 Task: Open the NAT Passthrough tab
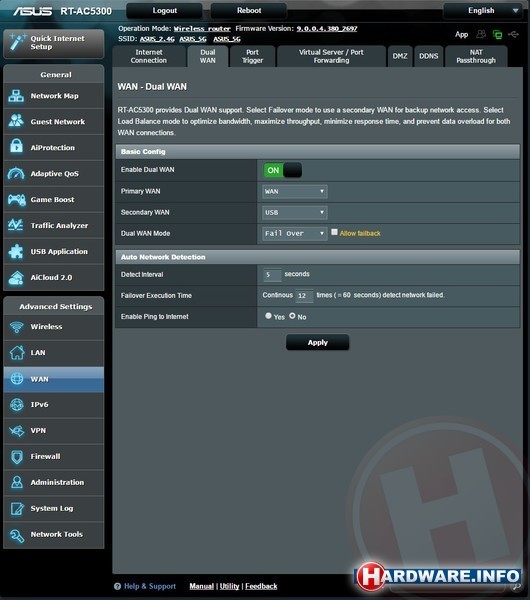coord(476,56)
